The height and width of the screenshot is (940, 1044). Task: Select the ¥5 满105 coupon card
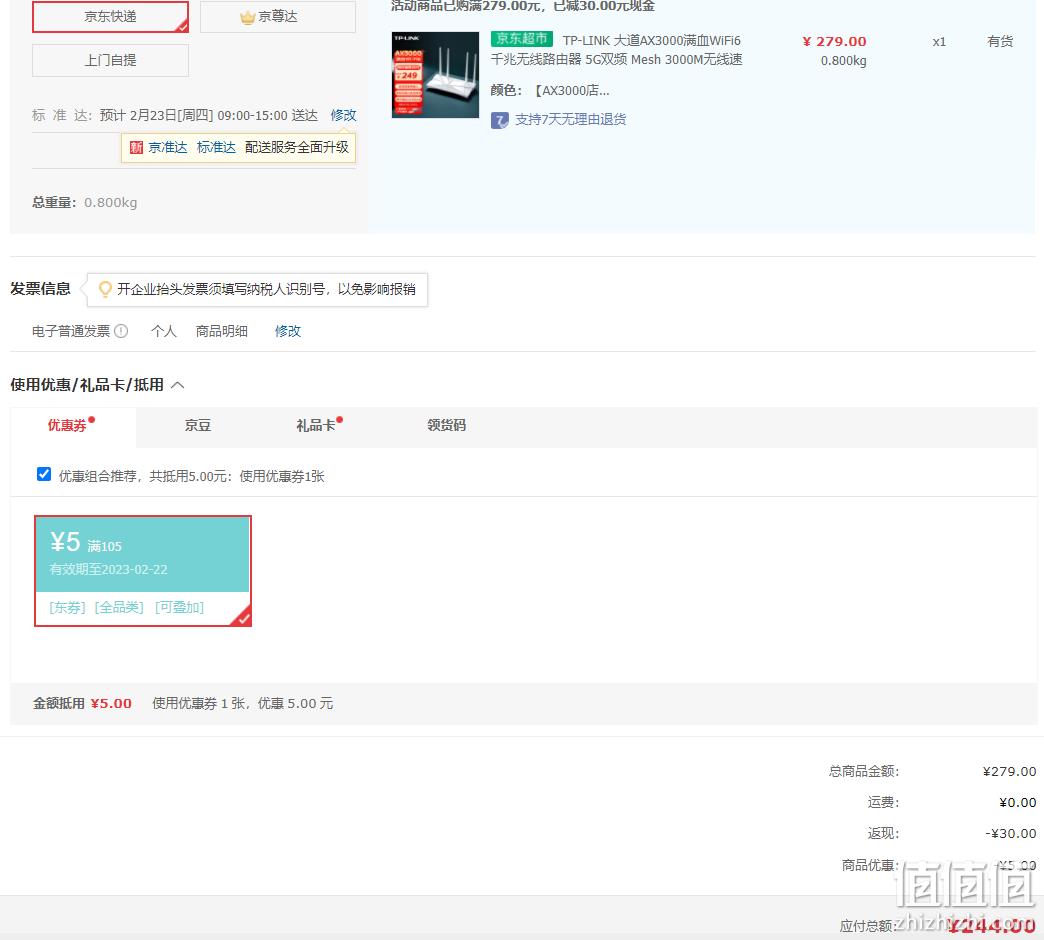coord(143,571)
